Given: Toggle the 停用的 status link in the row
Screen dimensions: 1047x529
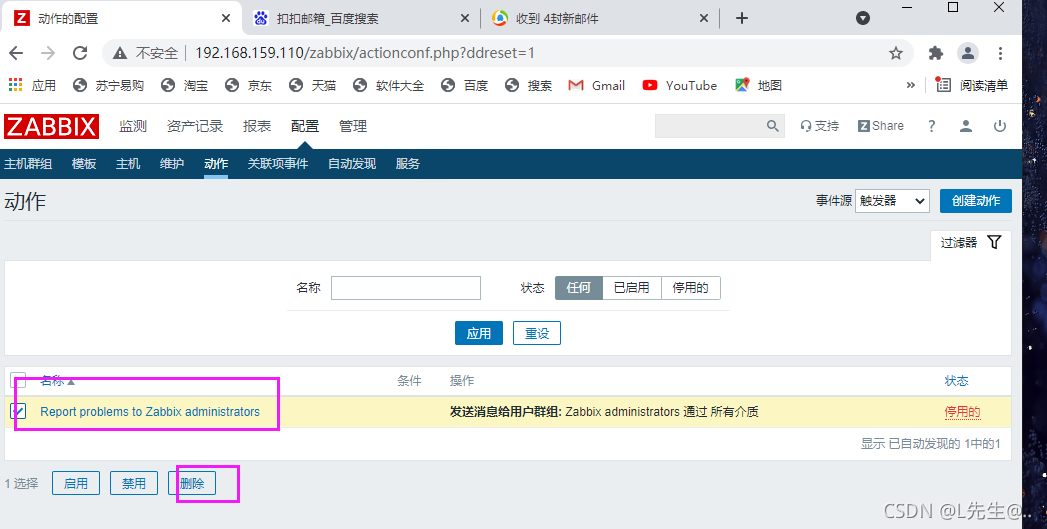Looking at the screenshot, I should (x=962, y=412).
